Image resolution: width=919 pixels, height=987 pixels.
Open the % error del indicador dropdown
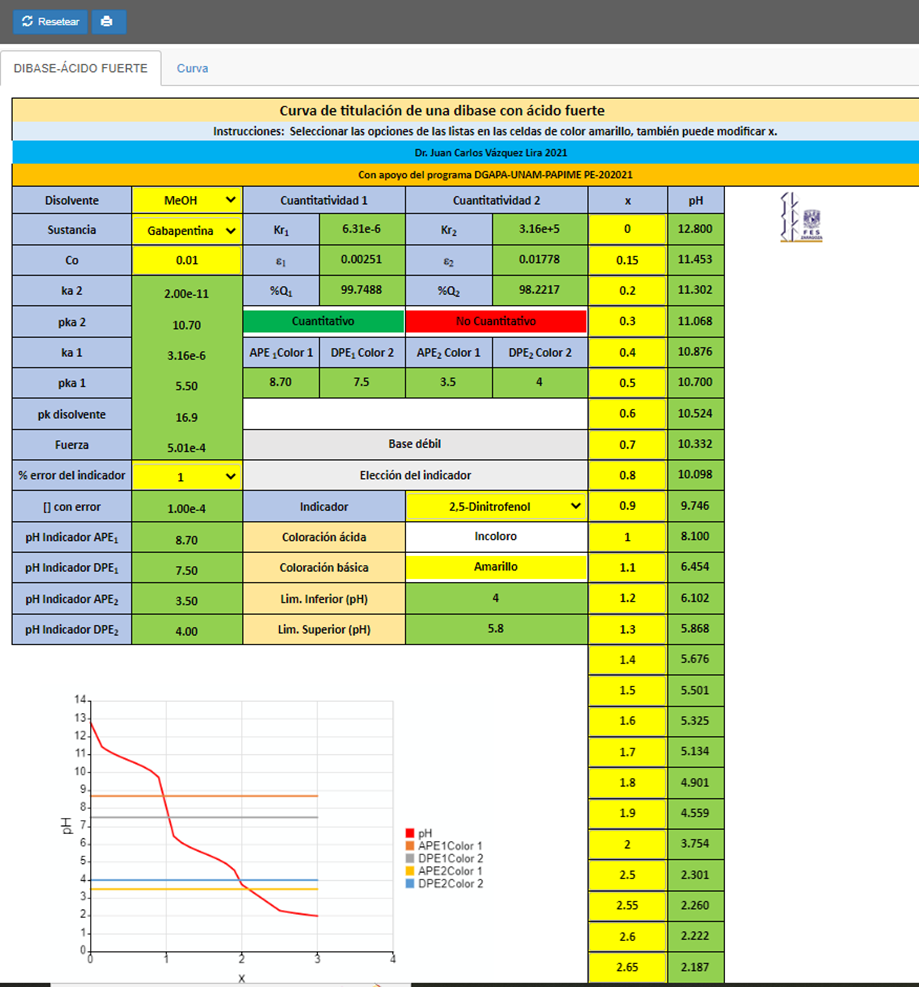187,477
